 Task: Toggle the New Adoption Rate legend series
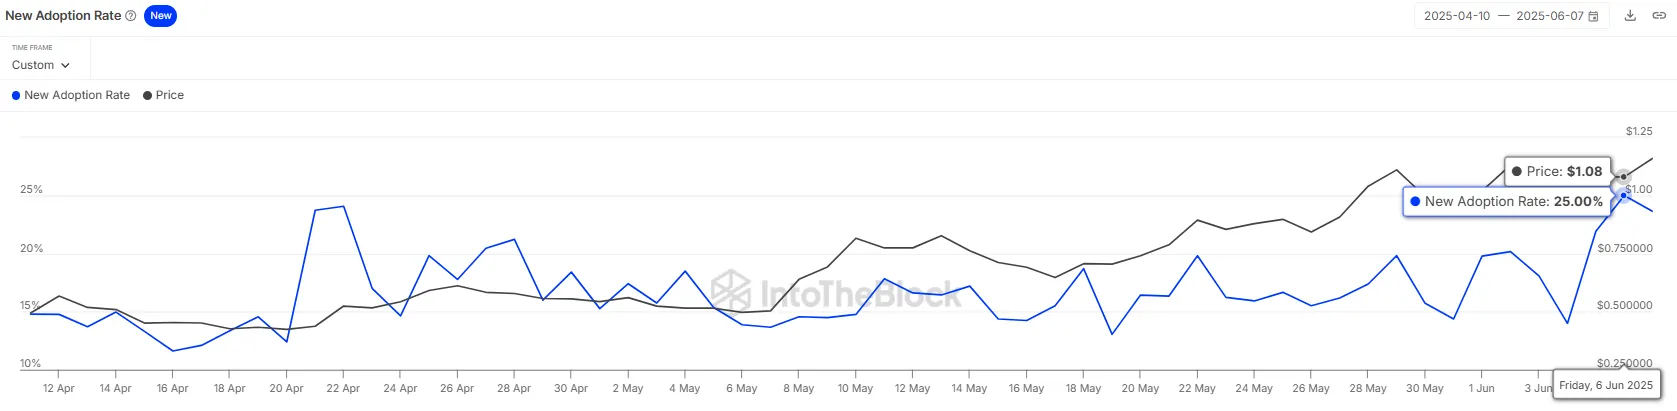[x=77, y=95]
